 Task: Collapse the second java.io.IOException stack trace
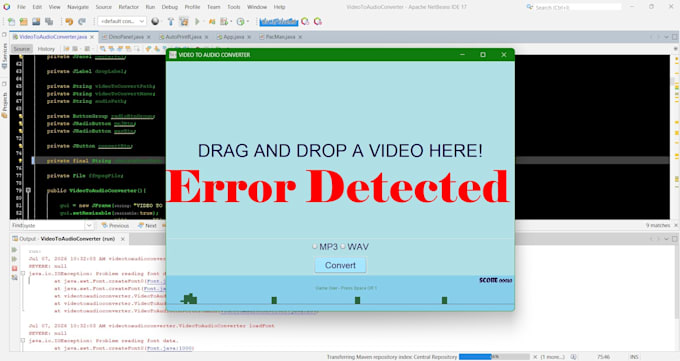pos(23,341)
